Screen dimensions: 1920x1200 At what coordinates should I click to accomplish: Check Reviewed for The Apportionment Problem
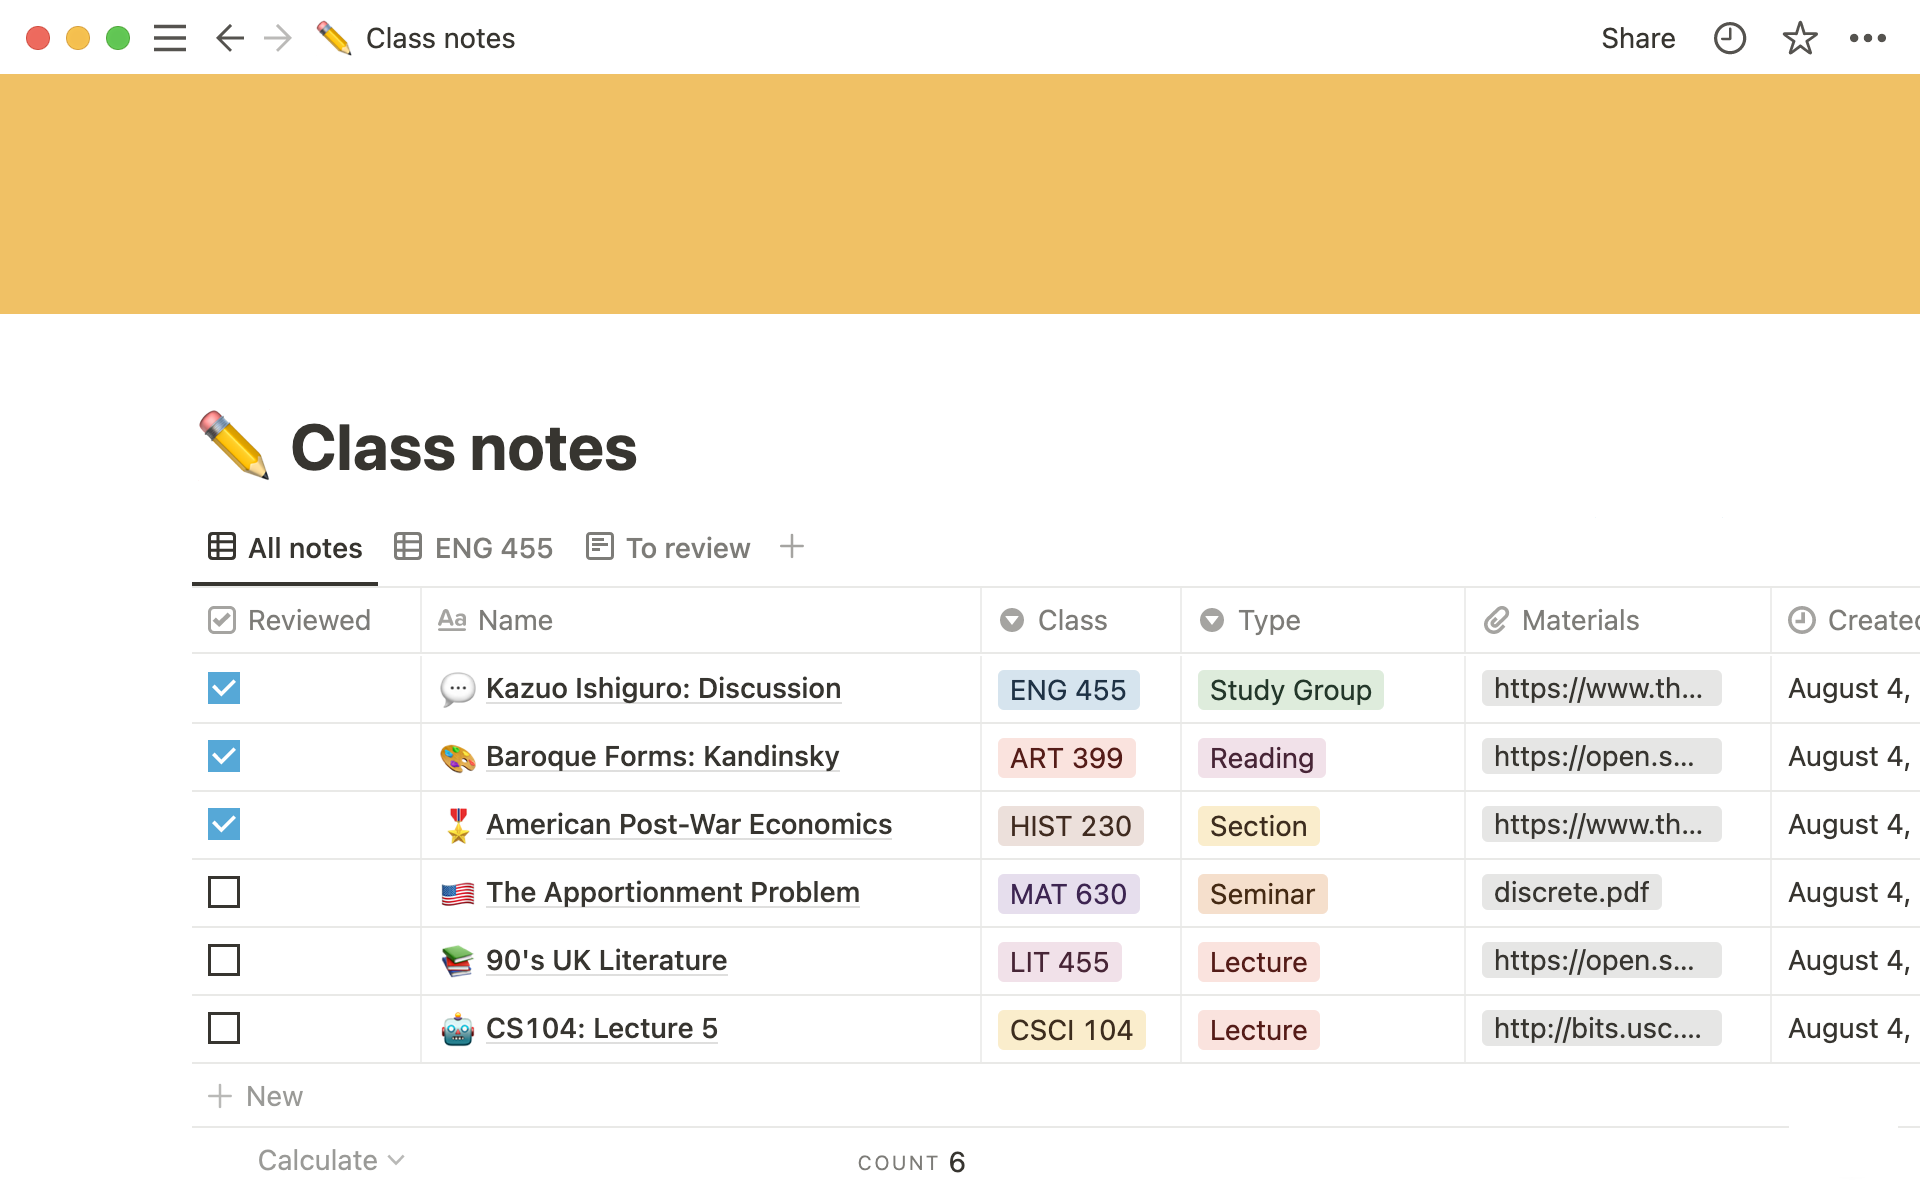pos(224,892)
